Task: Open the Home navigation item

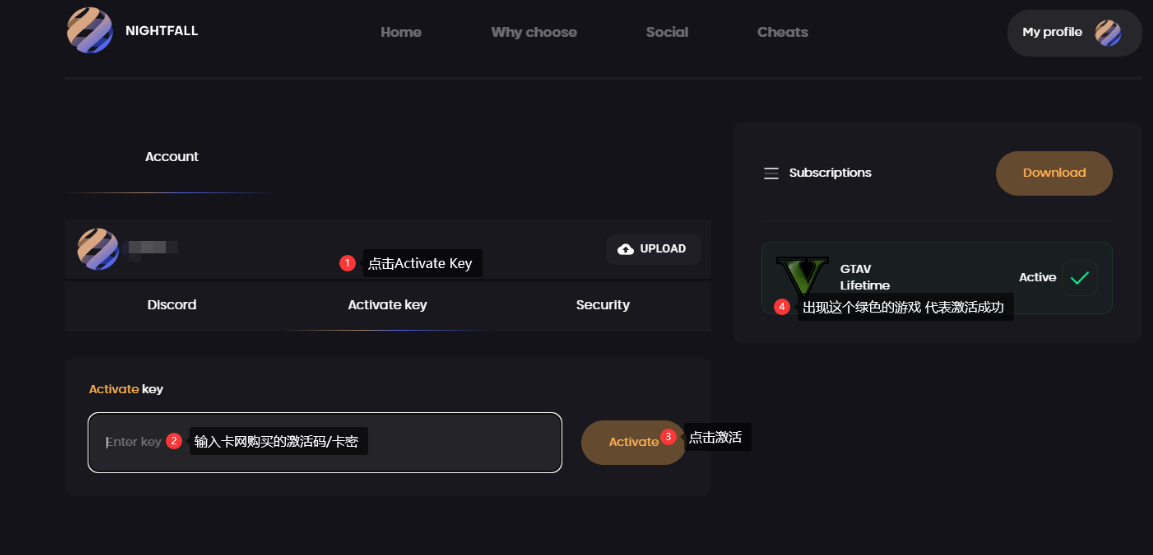Action: pos(401,32)
